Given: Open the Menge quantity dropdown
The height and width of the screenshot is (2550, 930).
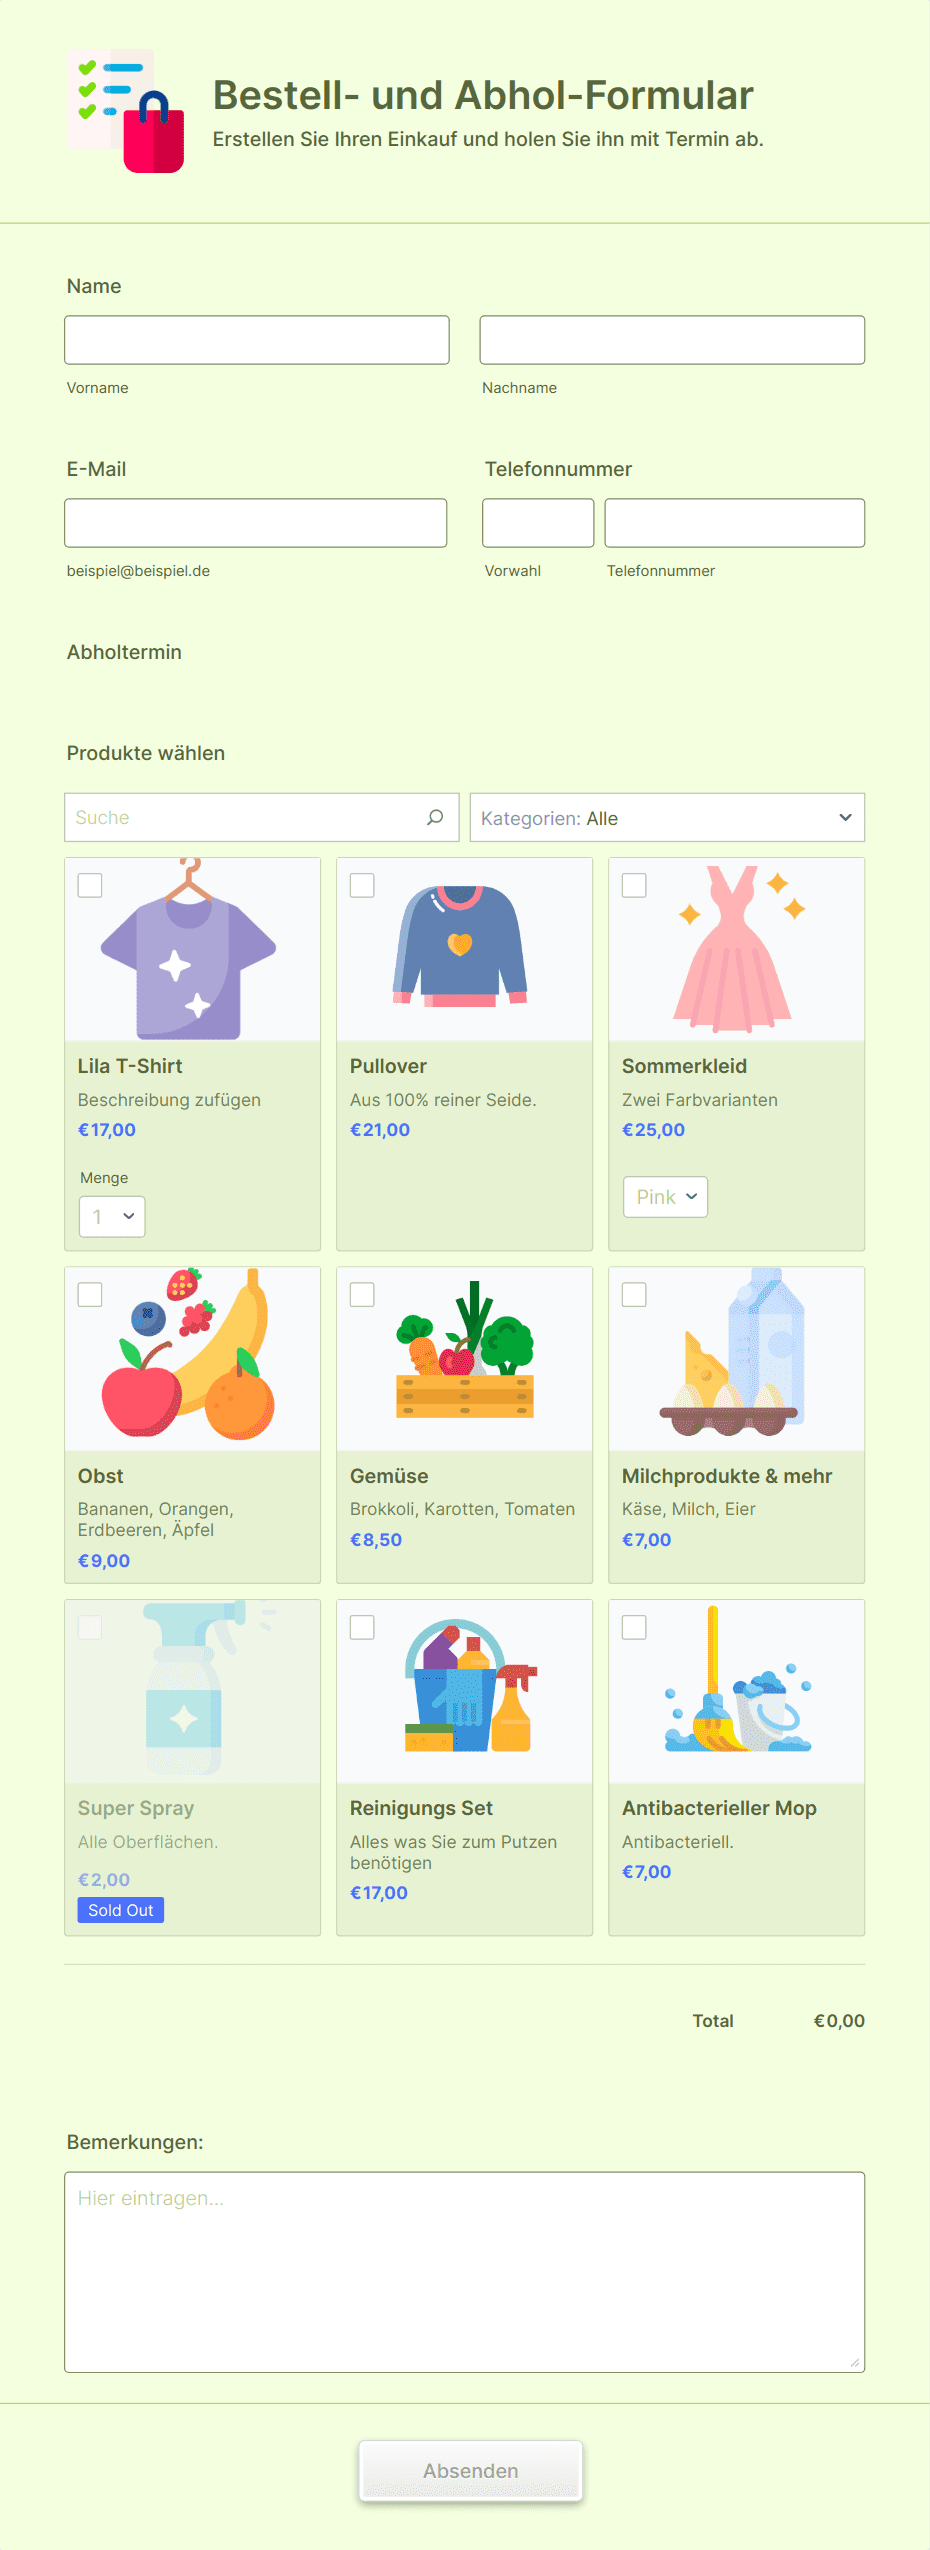Looking at the screenshot, I should [x=112, y=1217].
